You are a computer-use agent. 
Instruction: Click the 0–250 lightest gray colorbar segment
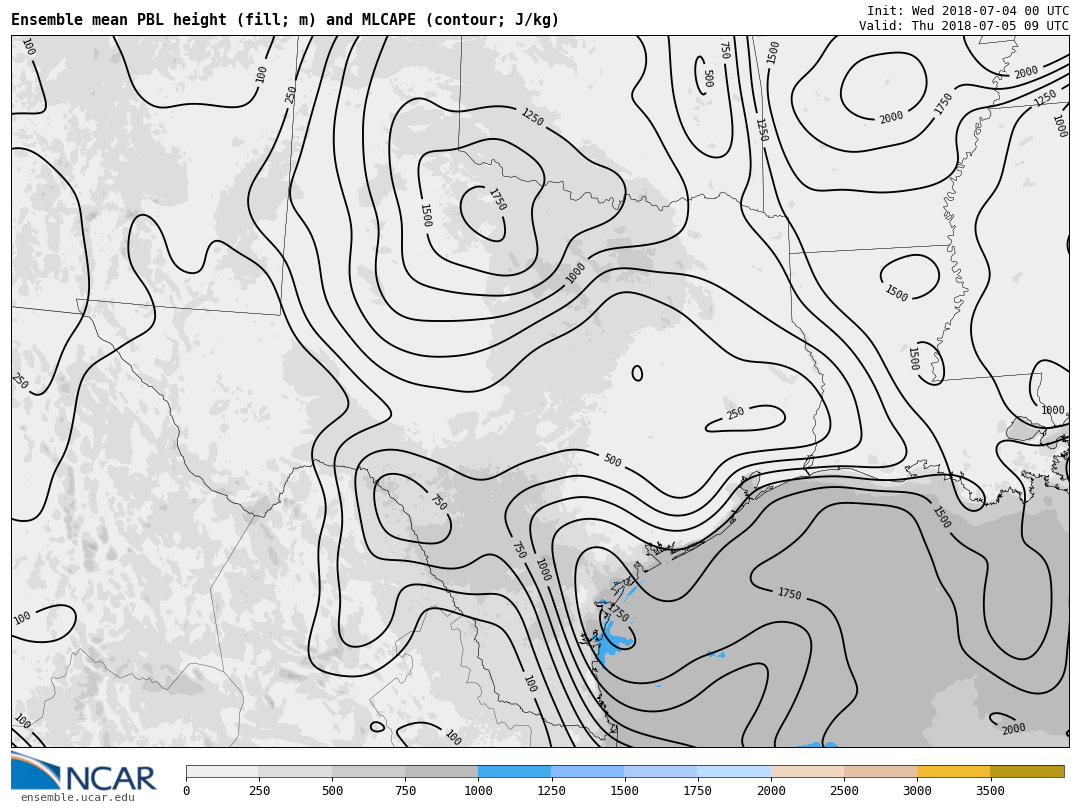222,771
